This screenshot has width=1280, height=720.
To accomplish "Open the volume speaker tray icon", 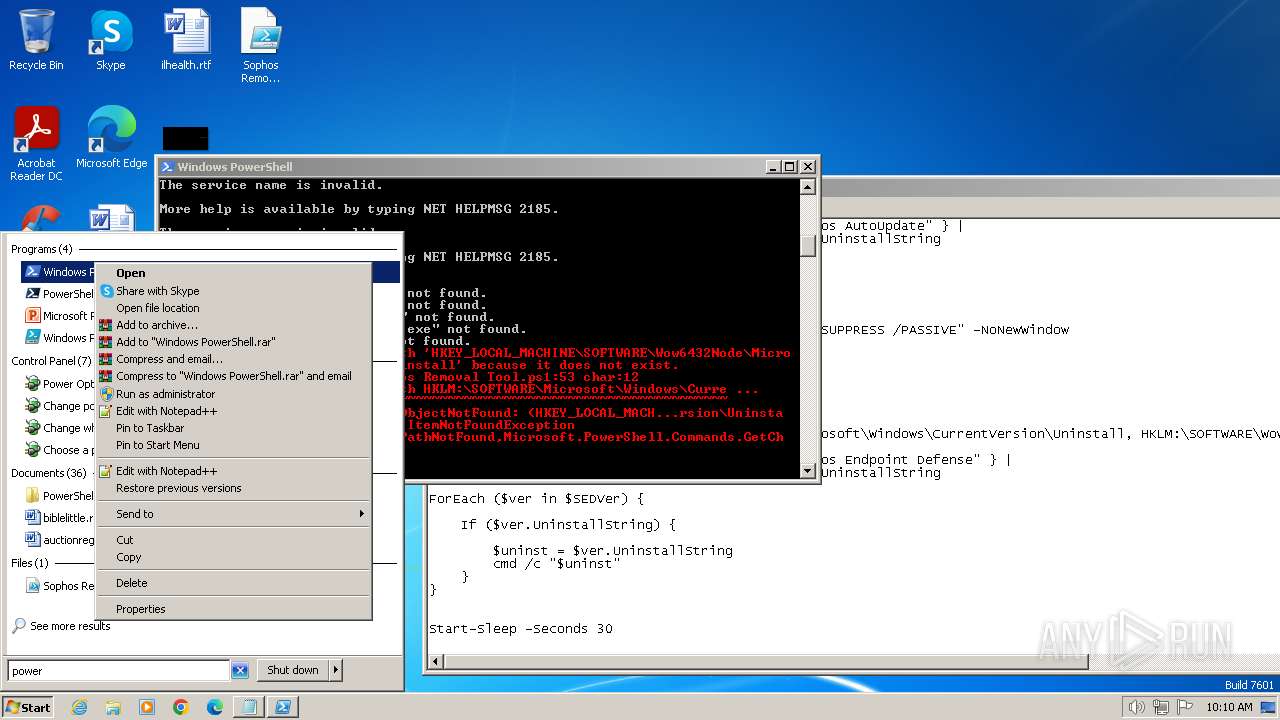I will [x=1136, y=707].
